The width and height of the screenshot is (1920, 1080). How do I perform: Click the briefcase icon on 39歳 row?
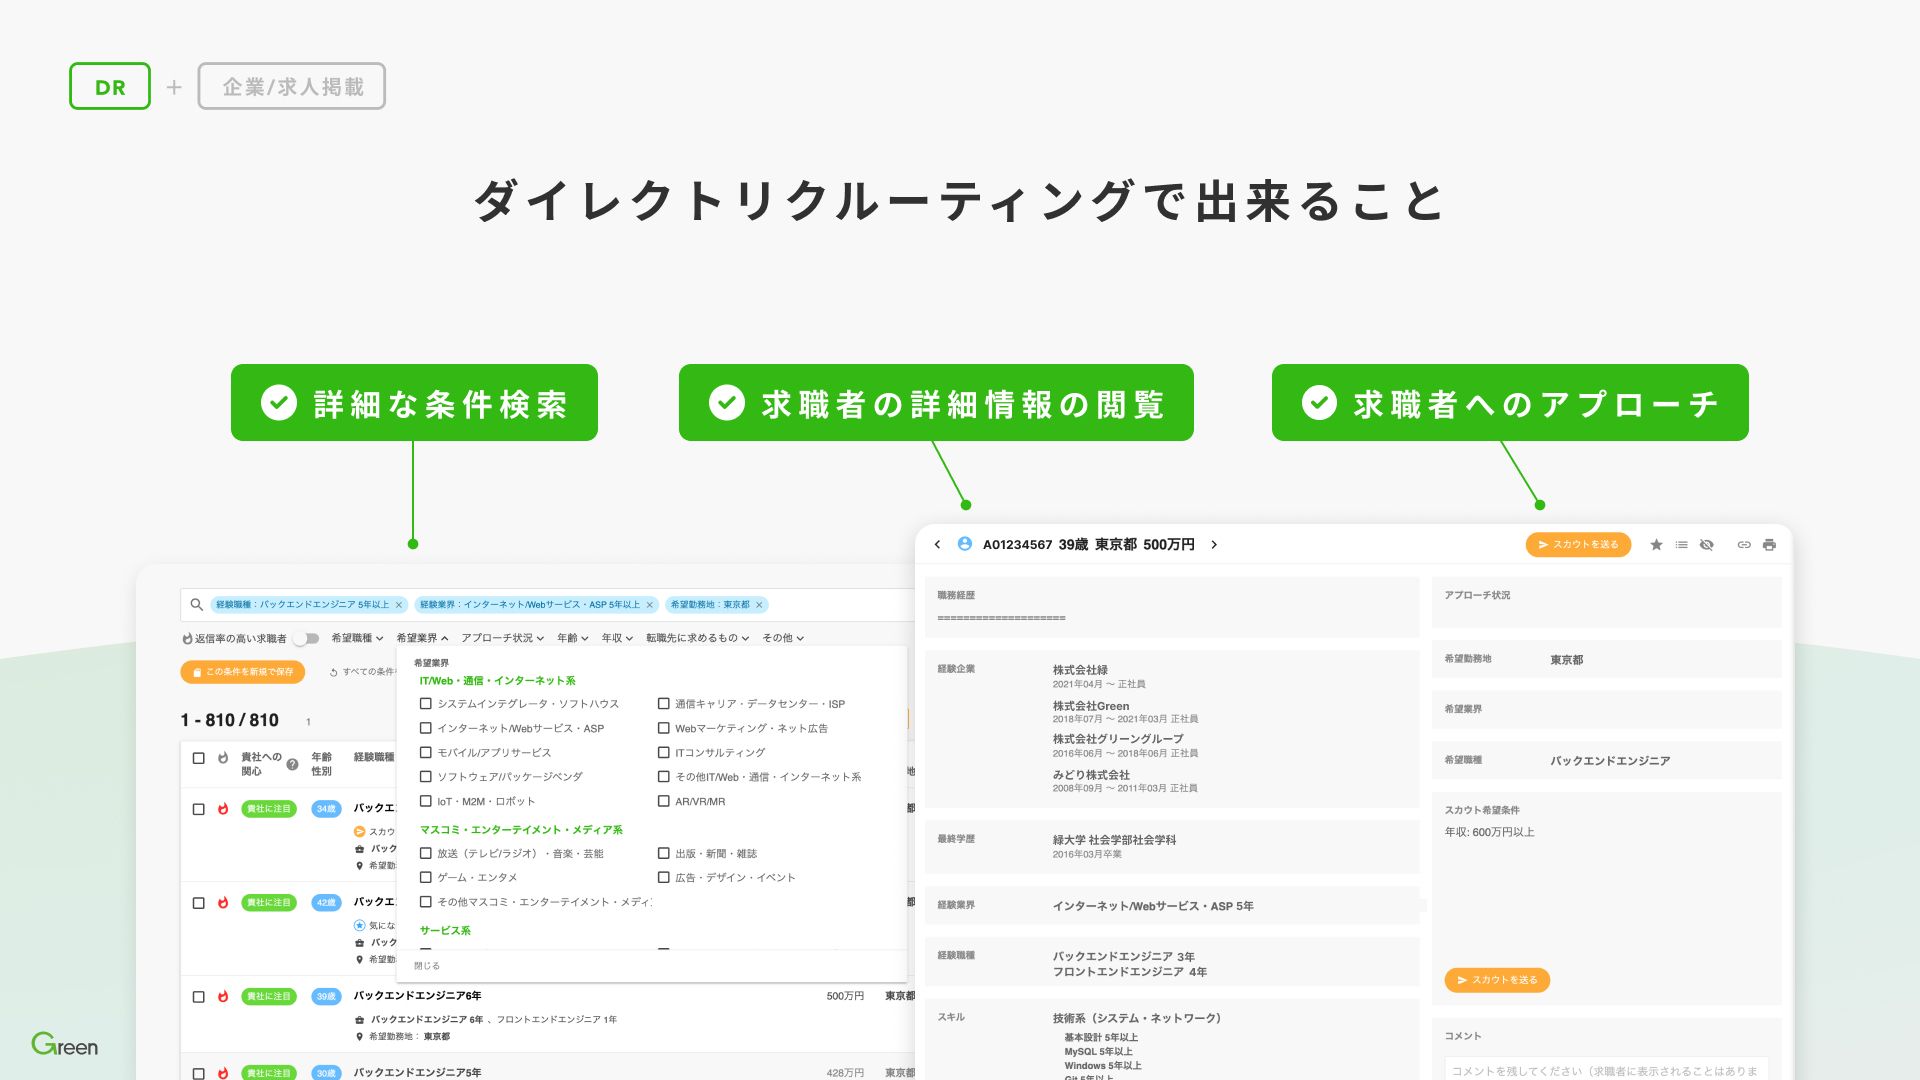359,1020
